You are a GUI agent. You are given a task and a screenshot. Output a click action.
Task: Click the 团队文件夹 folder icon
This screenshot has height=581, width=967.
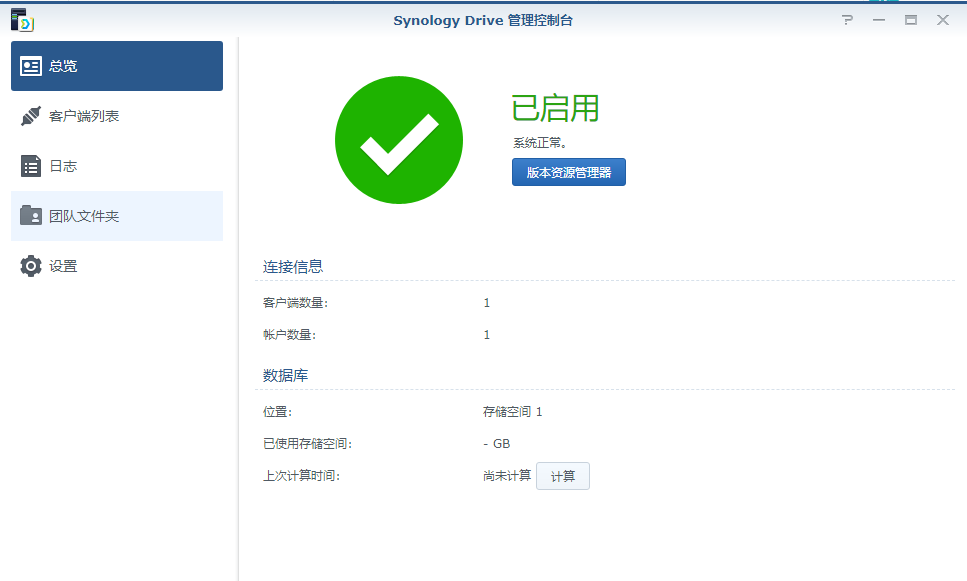pyautogui.click(x=31, y=215)
